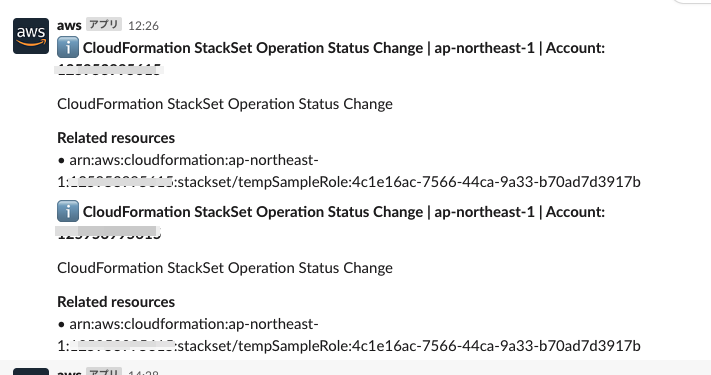Screen dimensions: 711x375
Task: Click the first Related resources heading
Action: pyautogui.click(x=116, y=138)
